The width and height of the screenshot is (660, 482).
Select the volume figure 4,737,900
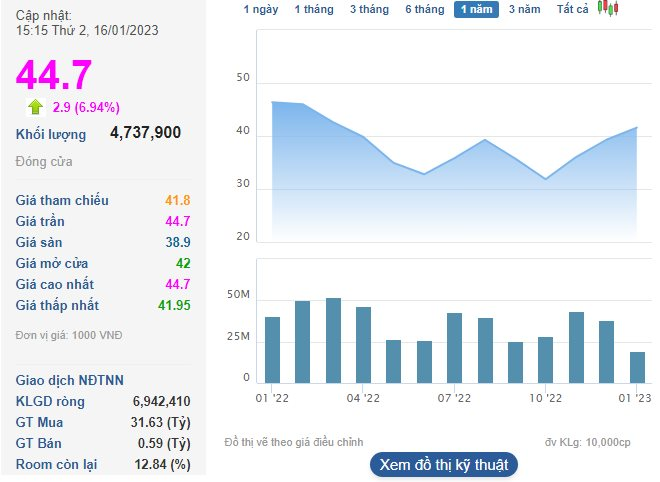[x=145, y=133]
